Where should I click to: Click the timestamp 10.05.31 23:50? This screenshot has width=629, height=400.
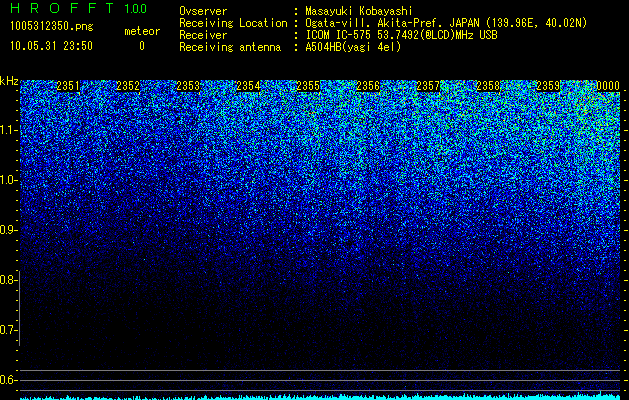coord(51,46)
